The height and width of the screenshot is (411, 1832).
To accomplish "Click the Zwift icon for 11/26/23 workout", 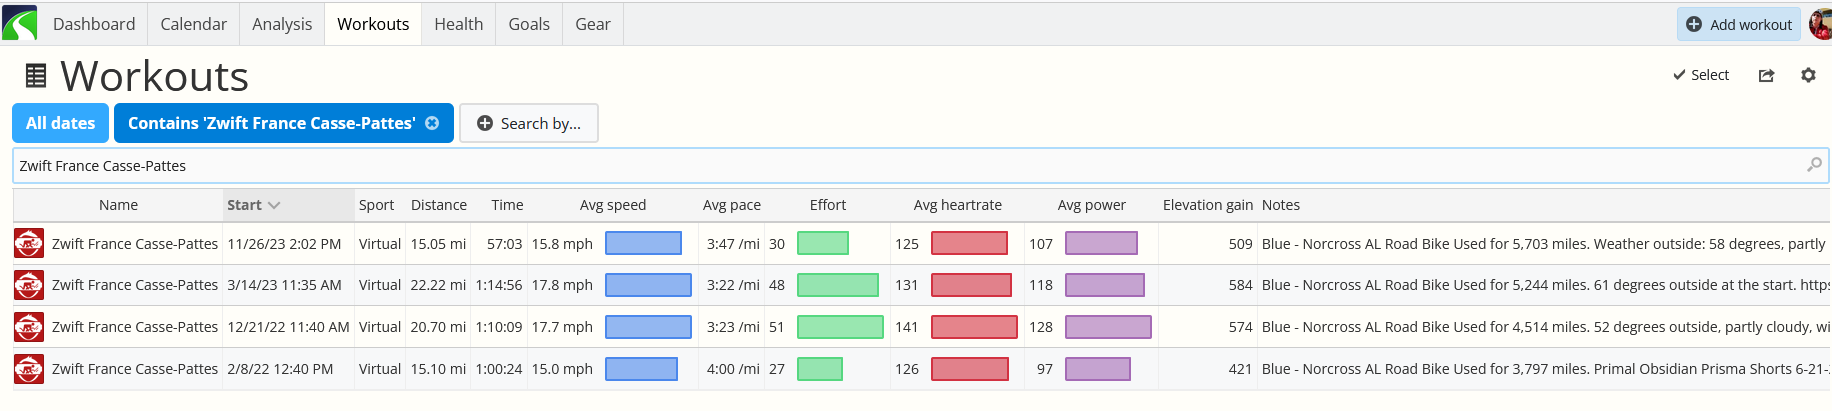I will click(29, 243).
